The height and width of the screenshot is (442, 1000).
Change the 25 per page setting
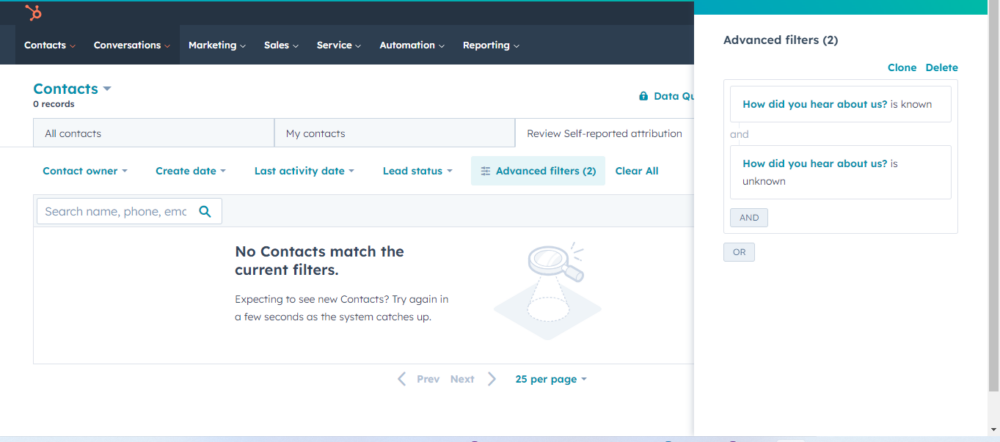pos(551,379)
